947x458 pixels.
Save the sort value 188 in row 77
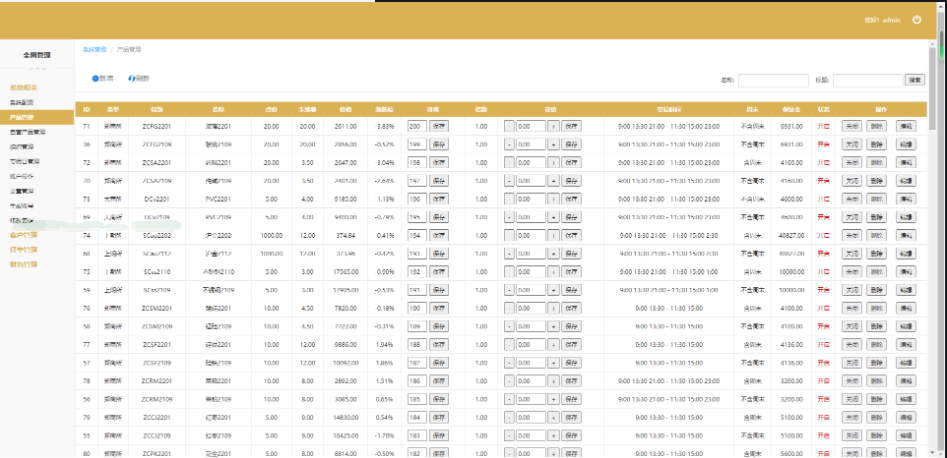[x=439, y=344]
